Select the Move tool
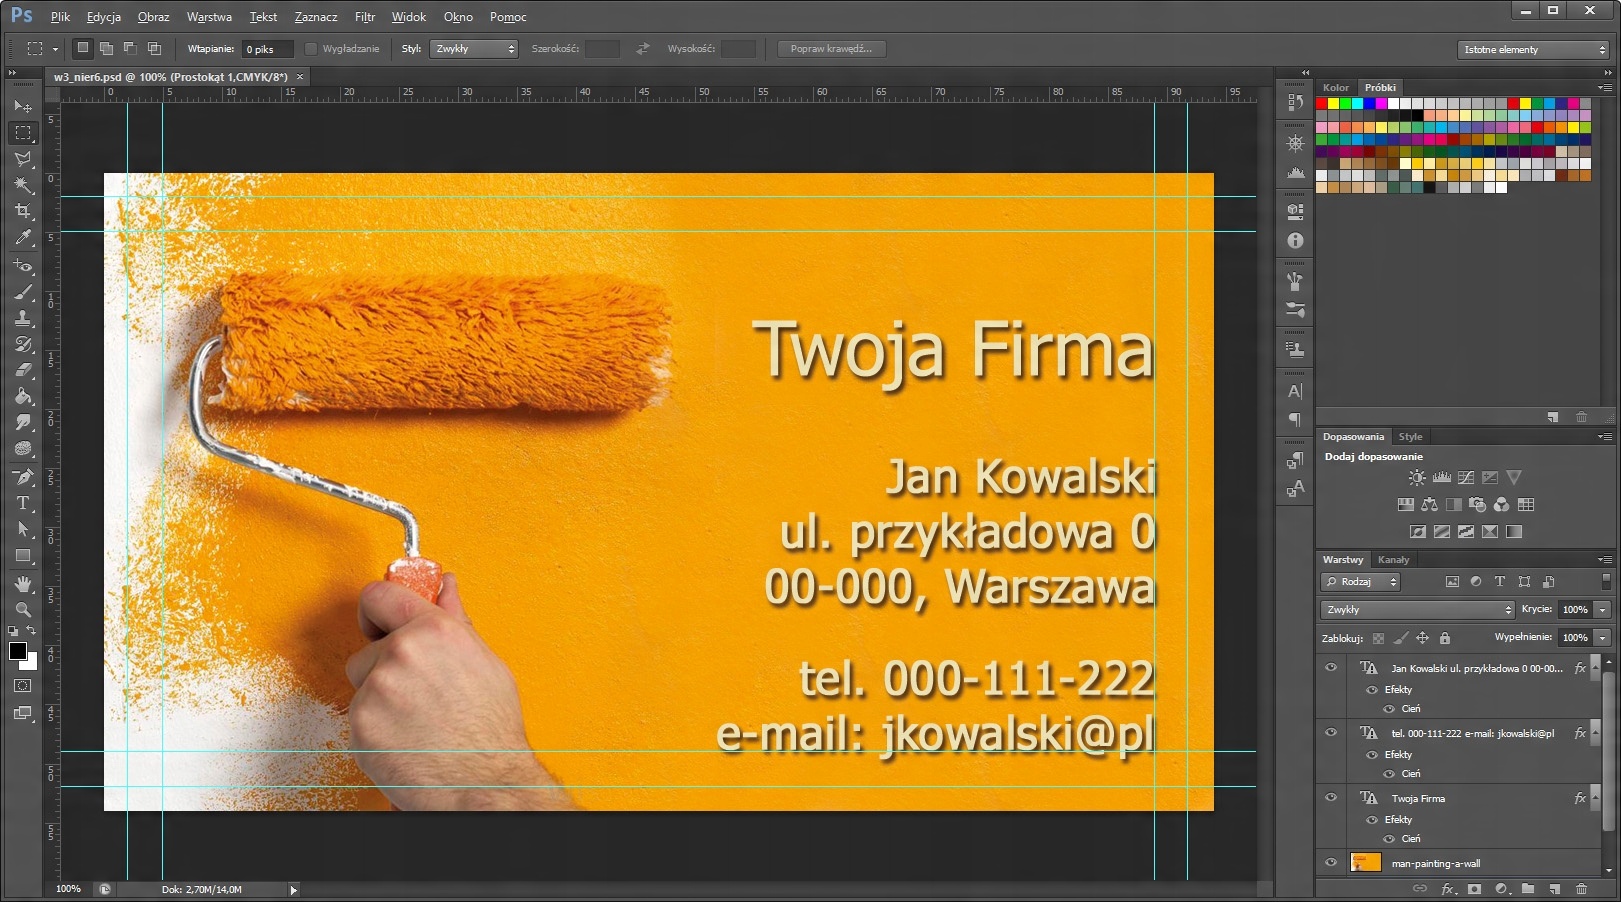Screen dimensions: 1621x902 tap(23, 106)
